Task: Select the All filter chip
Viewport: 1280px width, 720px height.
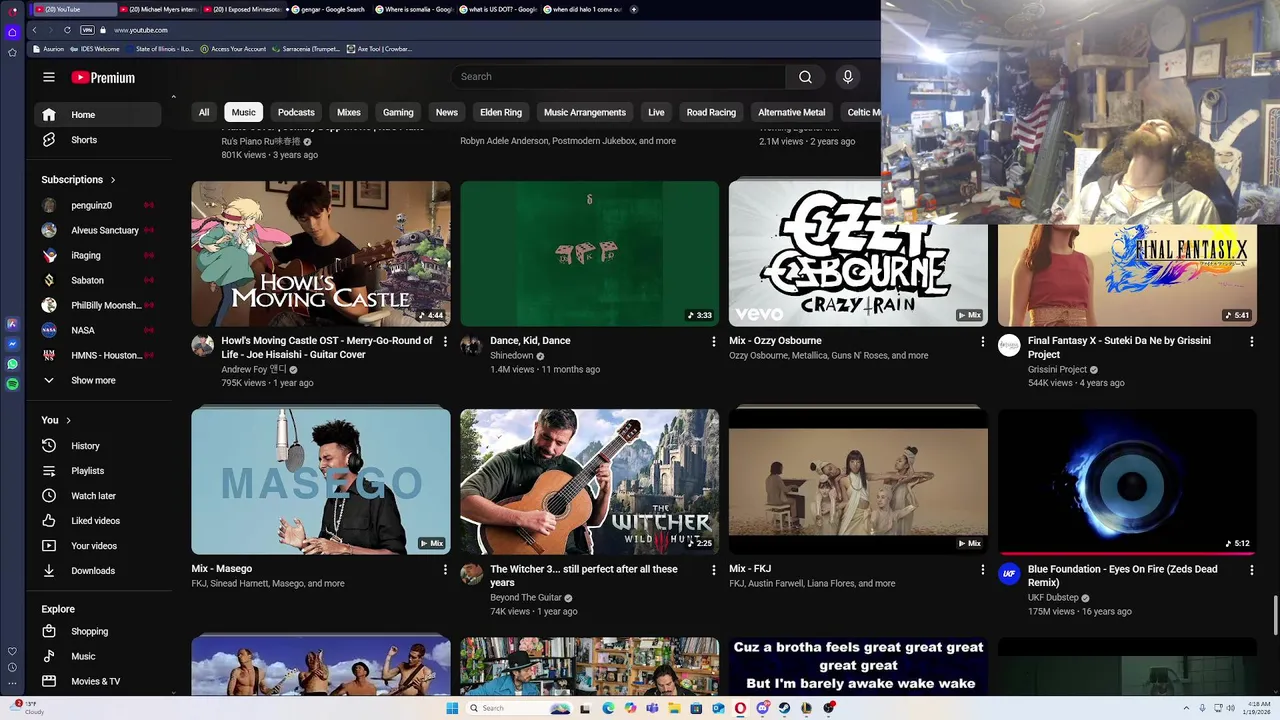Action: coord(204,112)
